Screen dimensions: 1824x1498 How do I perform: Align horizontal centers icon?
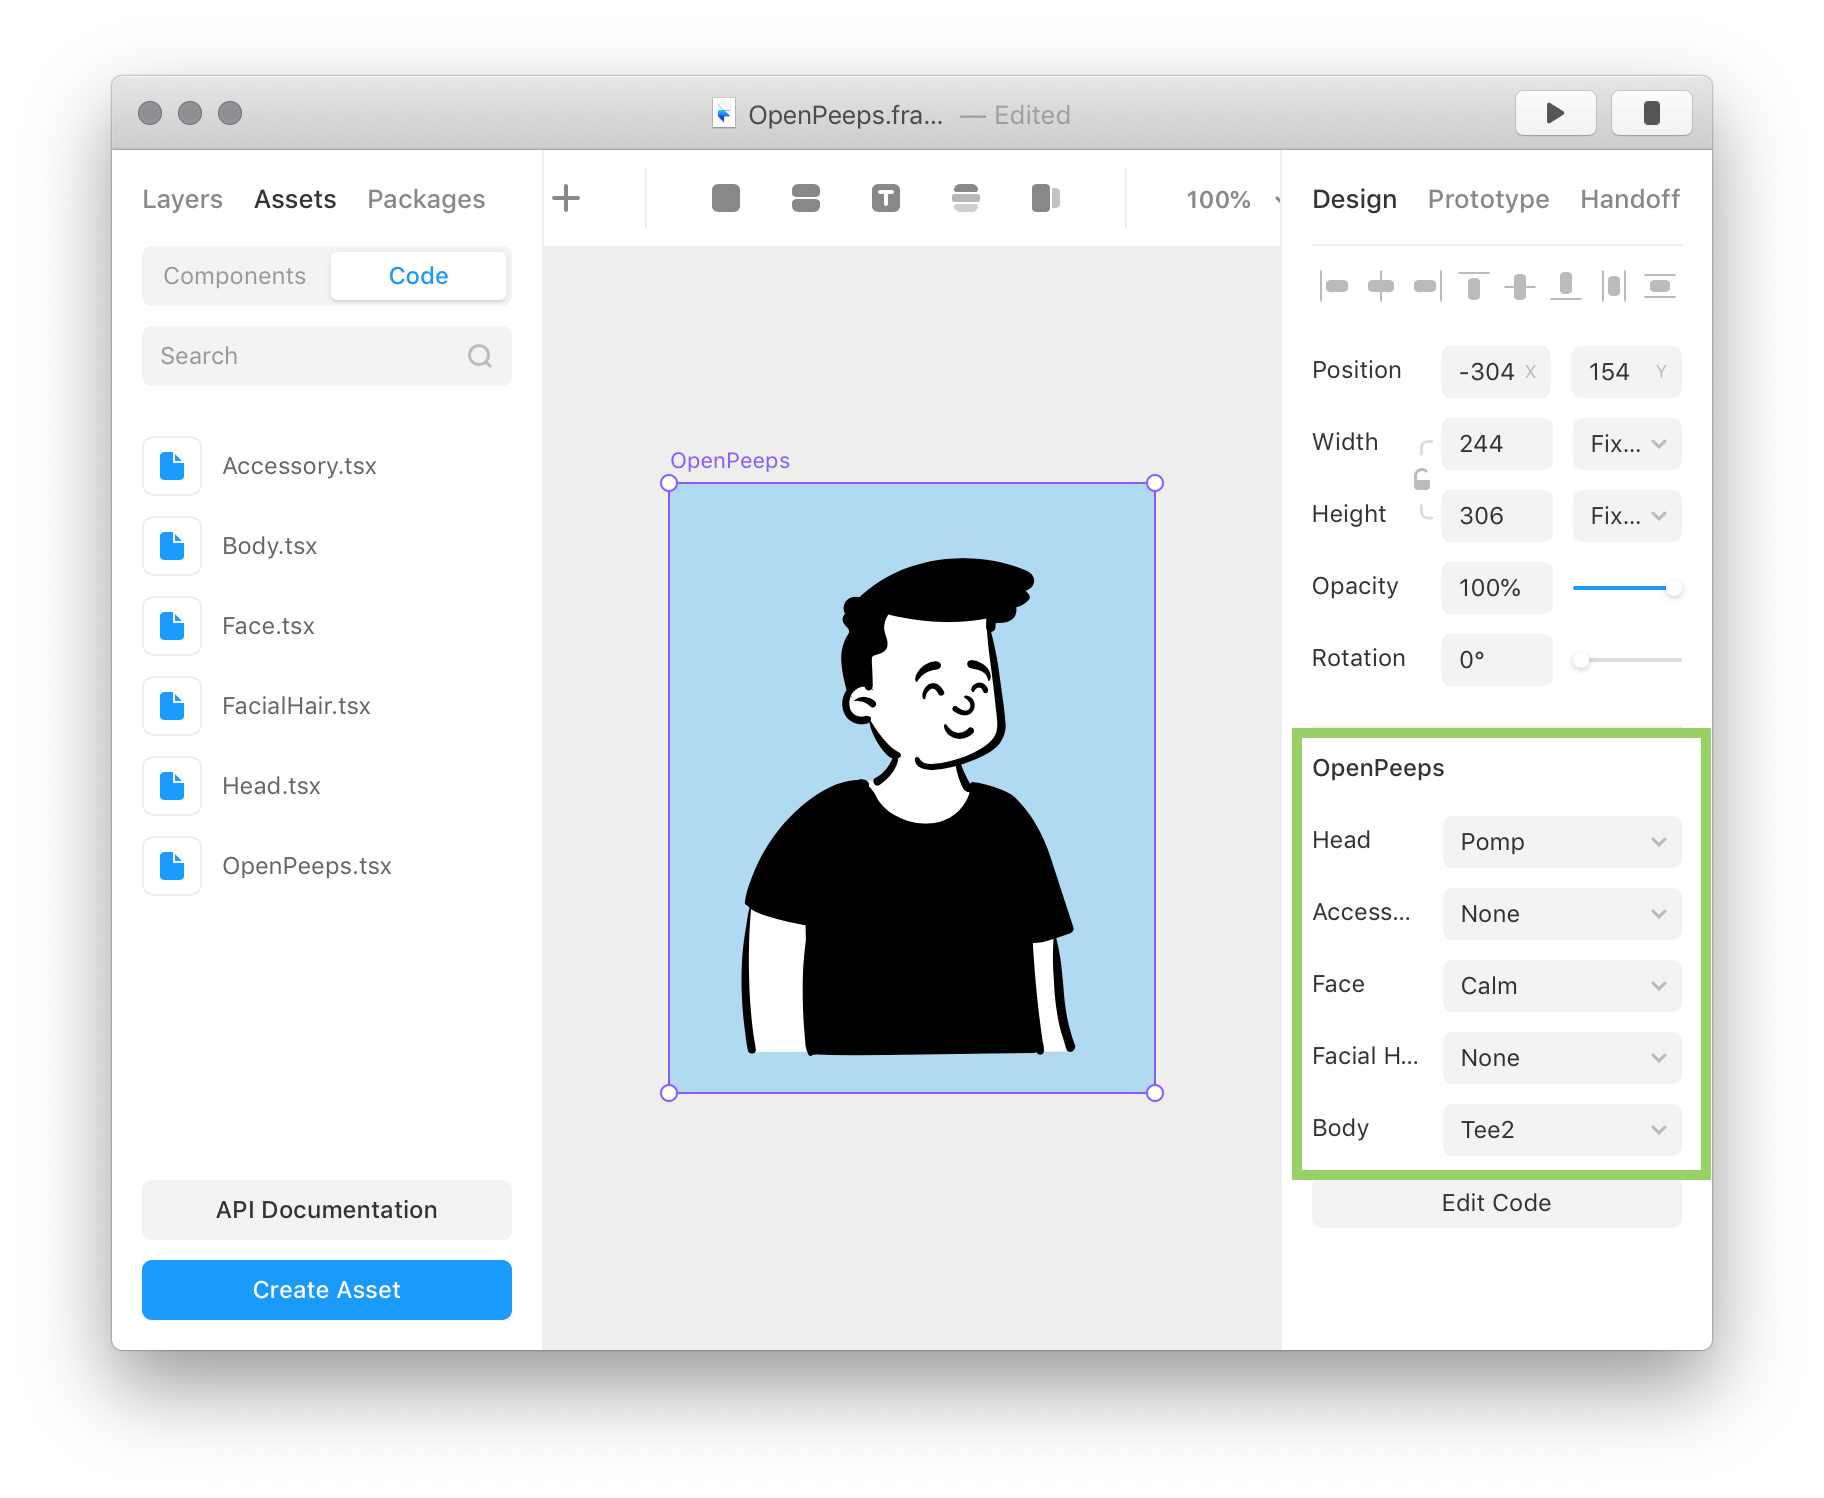click(1381, 287)
